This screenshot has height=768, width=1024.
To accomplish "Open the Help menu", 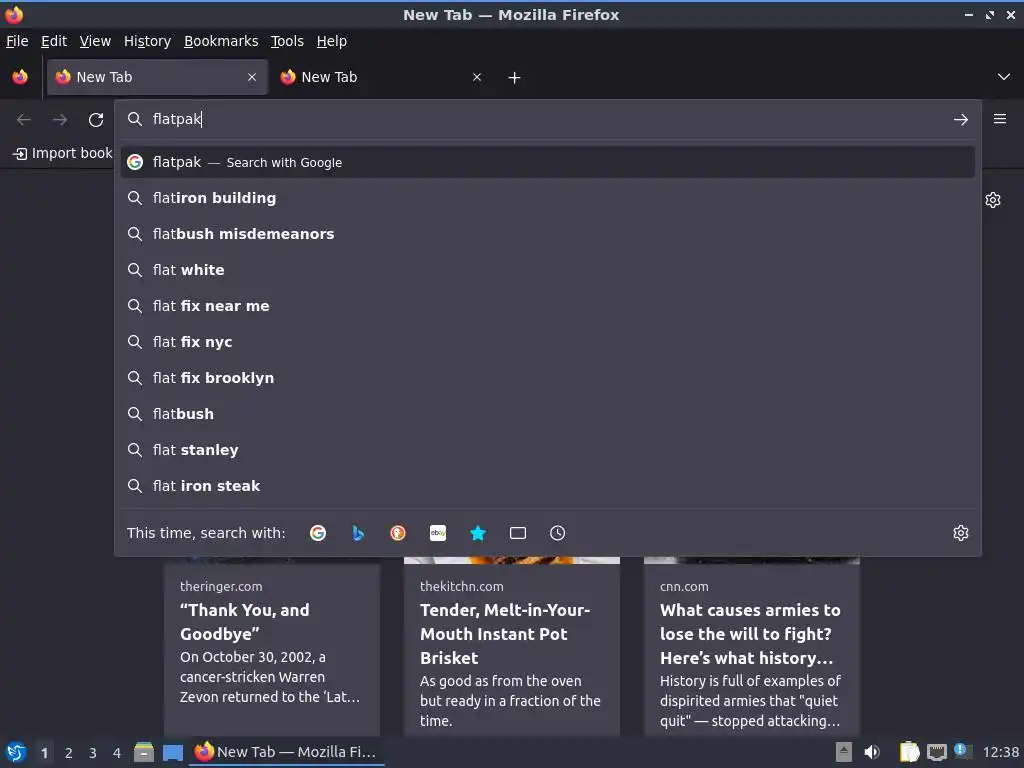I will coord(332,41).
